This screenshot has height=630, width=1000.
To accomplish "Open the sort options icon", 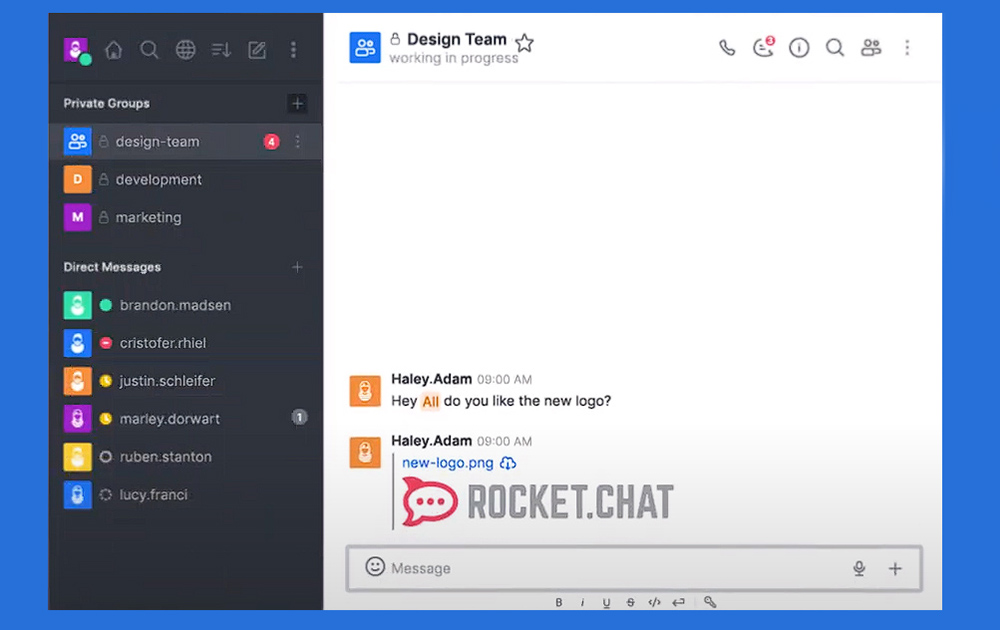I will tap(221, 50).
